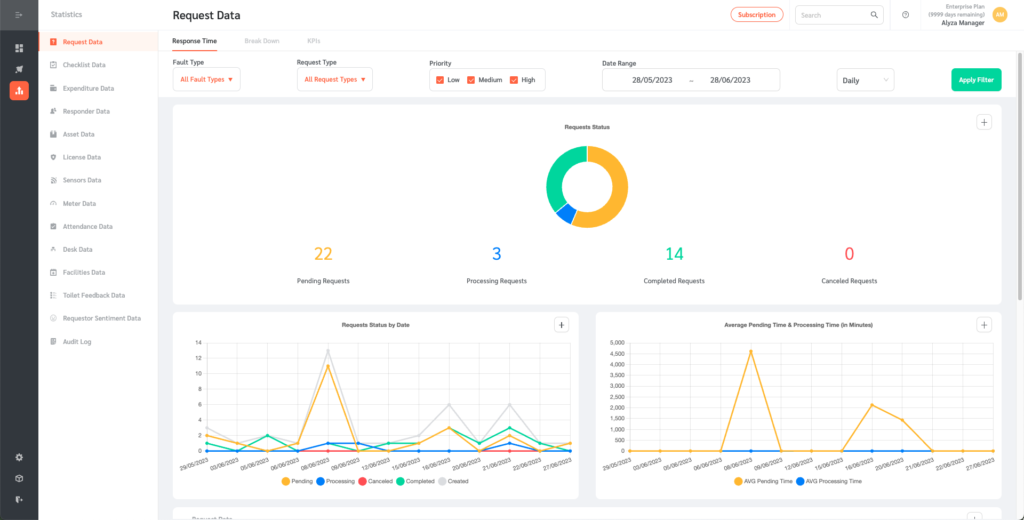Disable the High priority checkbox
This screenshot has width=1024, height=520.
coord(514,80)
